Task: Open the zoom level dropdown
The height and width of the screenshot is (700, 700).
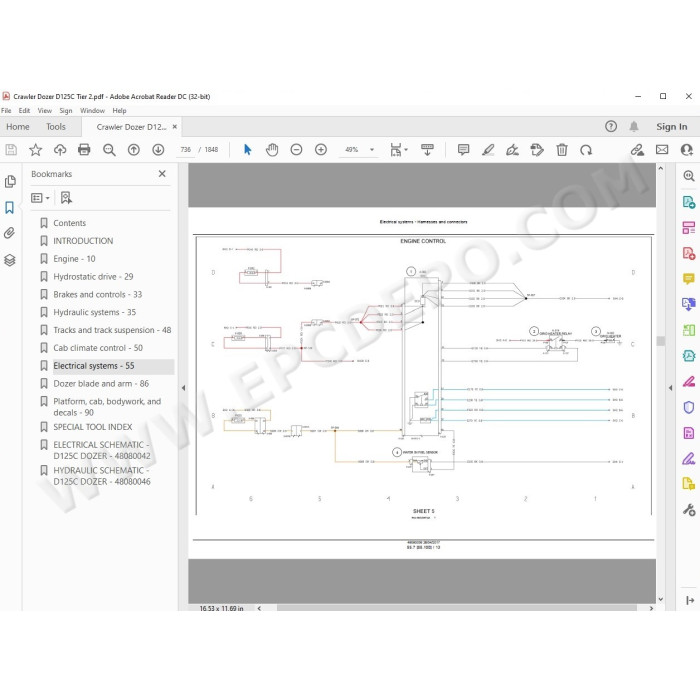Action: click(371, 150)
